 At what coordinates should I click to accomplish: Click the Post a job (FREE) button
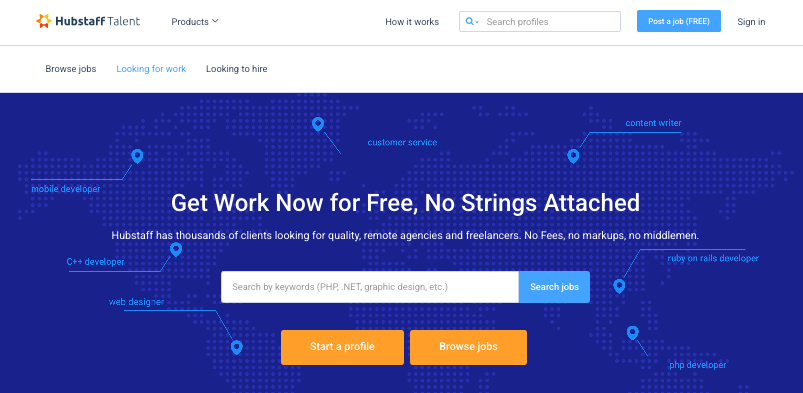coord(679,21)
